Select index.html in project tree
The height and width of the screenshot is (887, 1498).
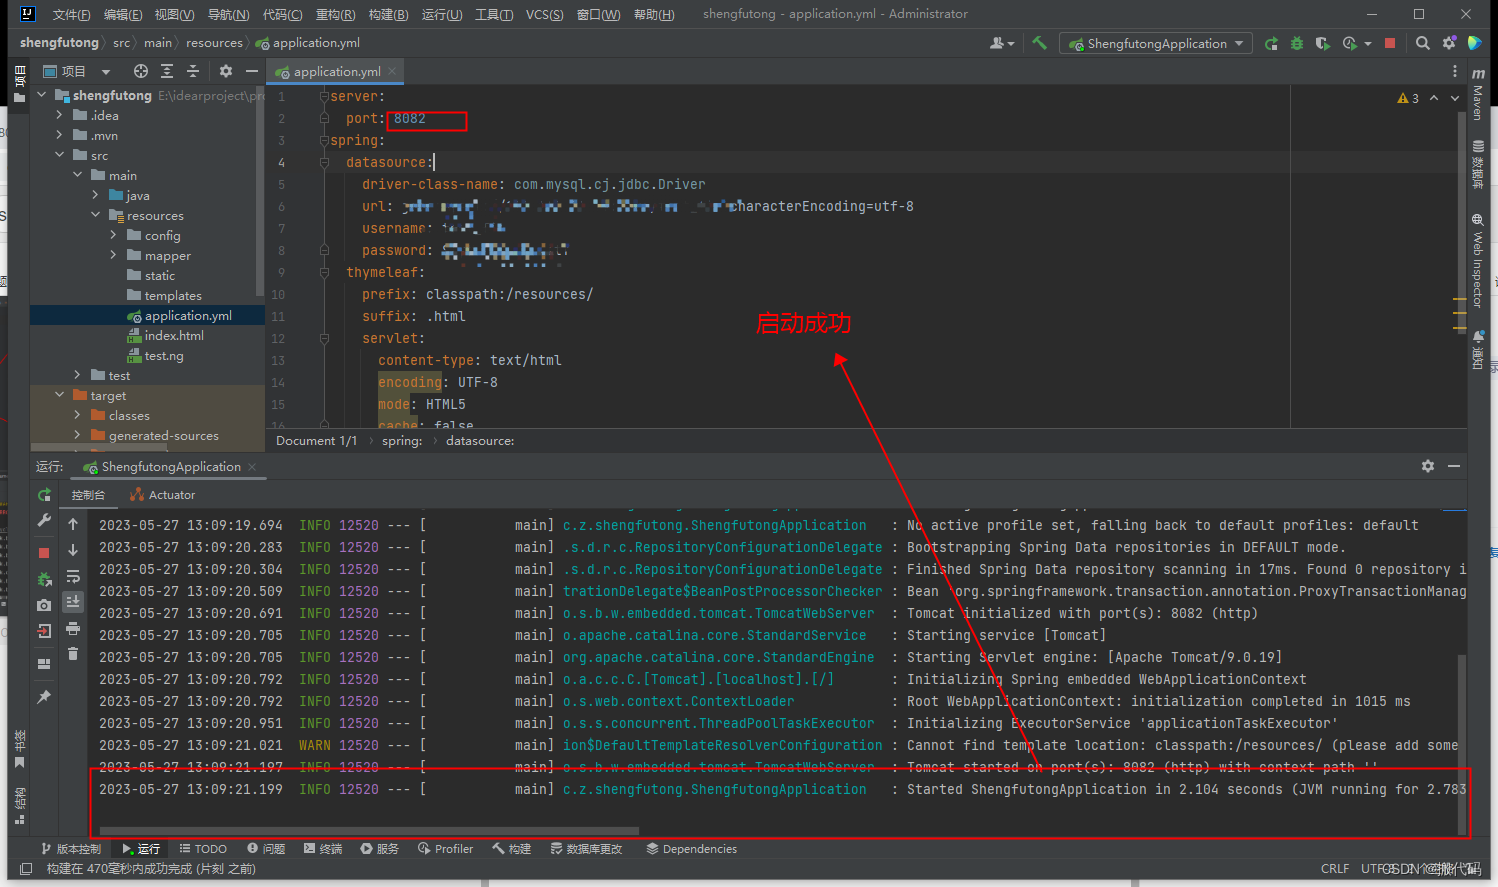174,335
